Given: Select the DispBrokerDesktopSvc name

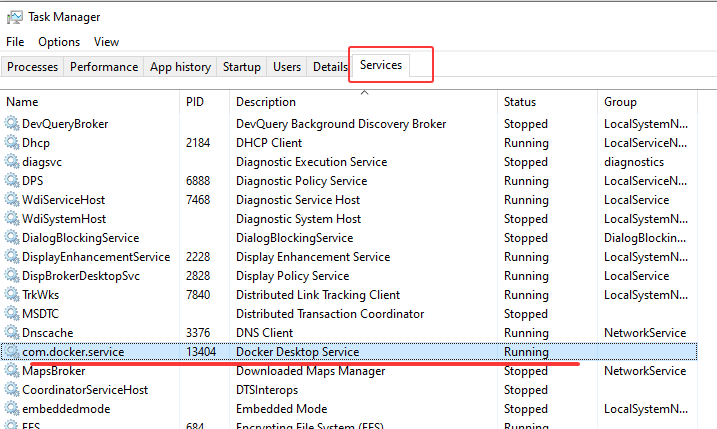Looking at the screenshot, I should (x=81, y=276).
